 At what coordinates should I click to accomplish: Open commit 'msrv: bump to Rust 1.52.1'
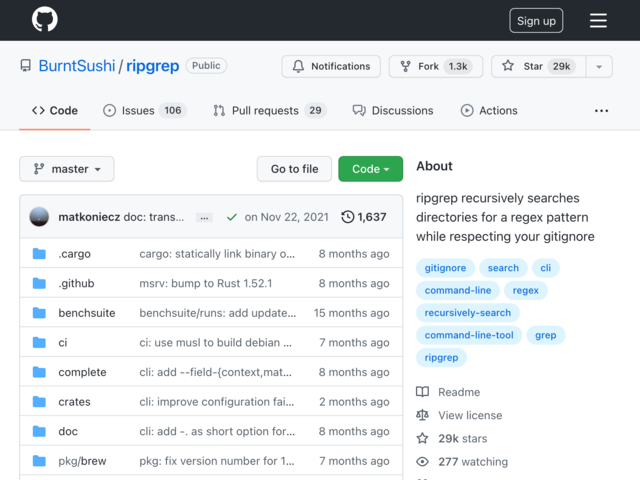pyautogui.click(x=206, y=283)
